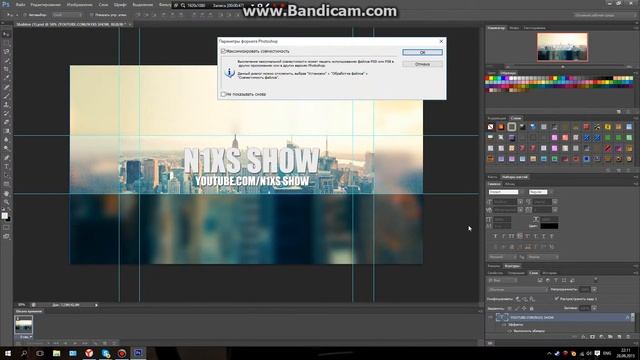Select the Dodge tool
Viewport: 640px width, 360px height.
coord(6,149)
